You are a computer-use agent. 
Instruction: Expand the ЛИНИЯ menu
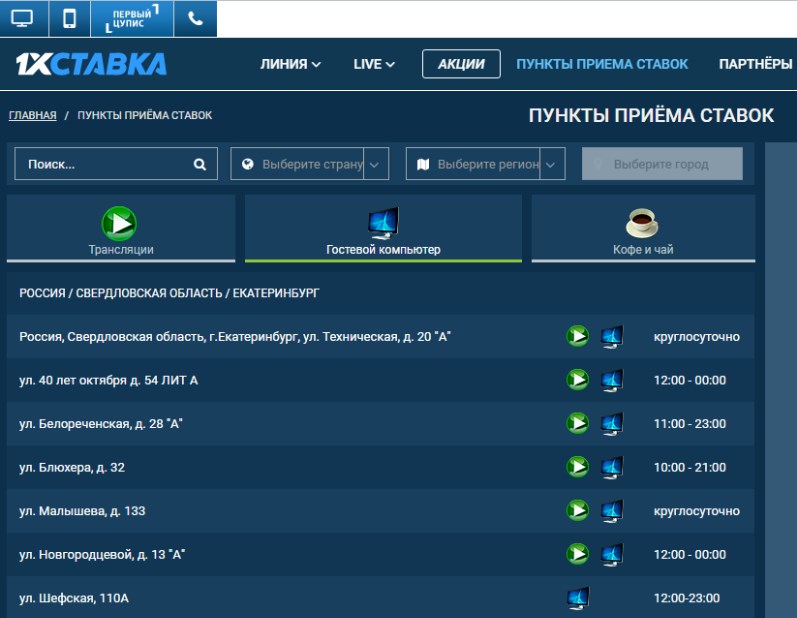[x=290, y=64]
